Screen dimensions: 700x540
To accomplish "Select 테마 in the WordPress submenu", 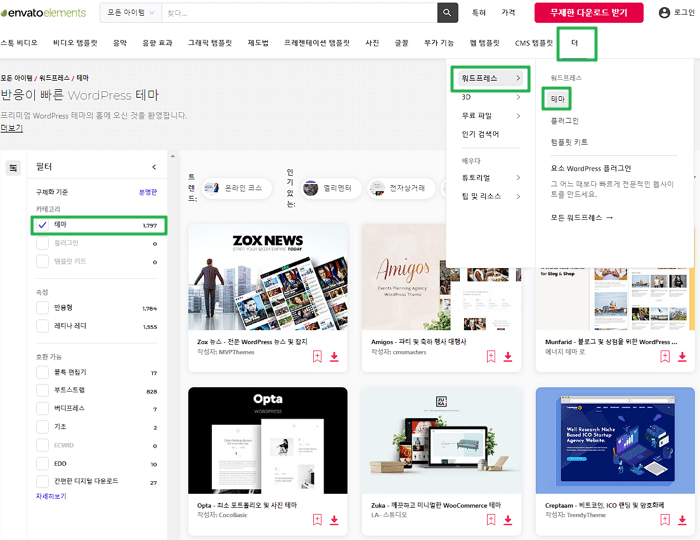I will [558, 99].
